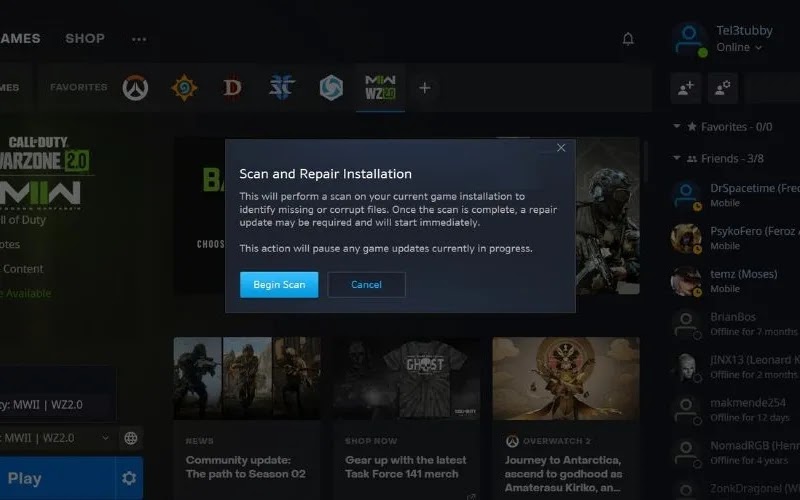Open Overwatch 2 Journey to Antarctica card
Image resolution: width=800 pixels, height=500 pixels.
566,418
